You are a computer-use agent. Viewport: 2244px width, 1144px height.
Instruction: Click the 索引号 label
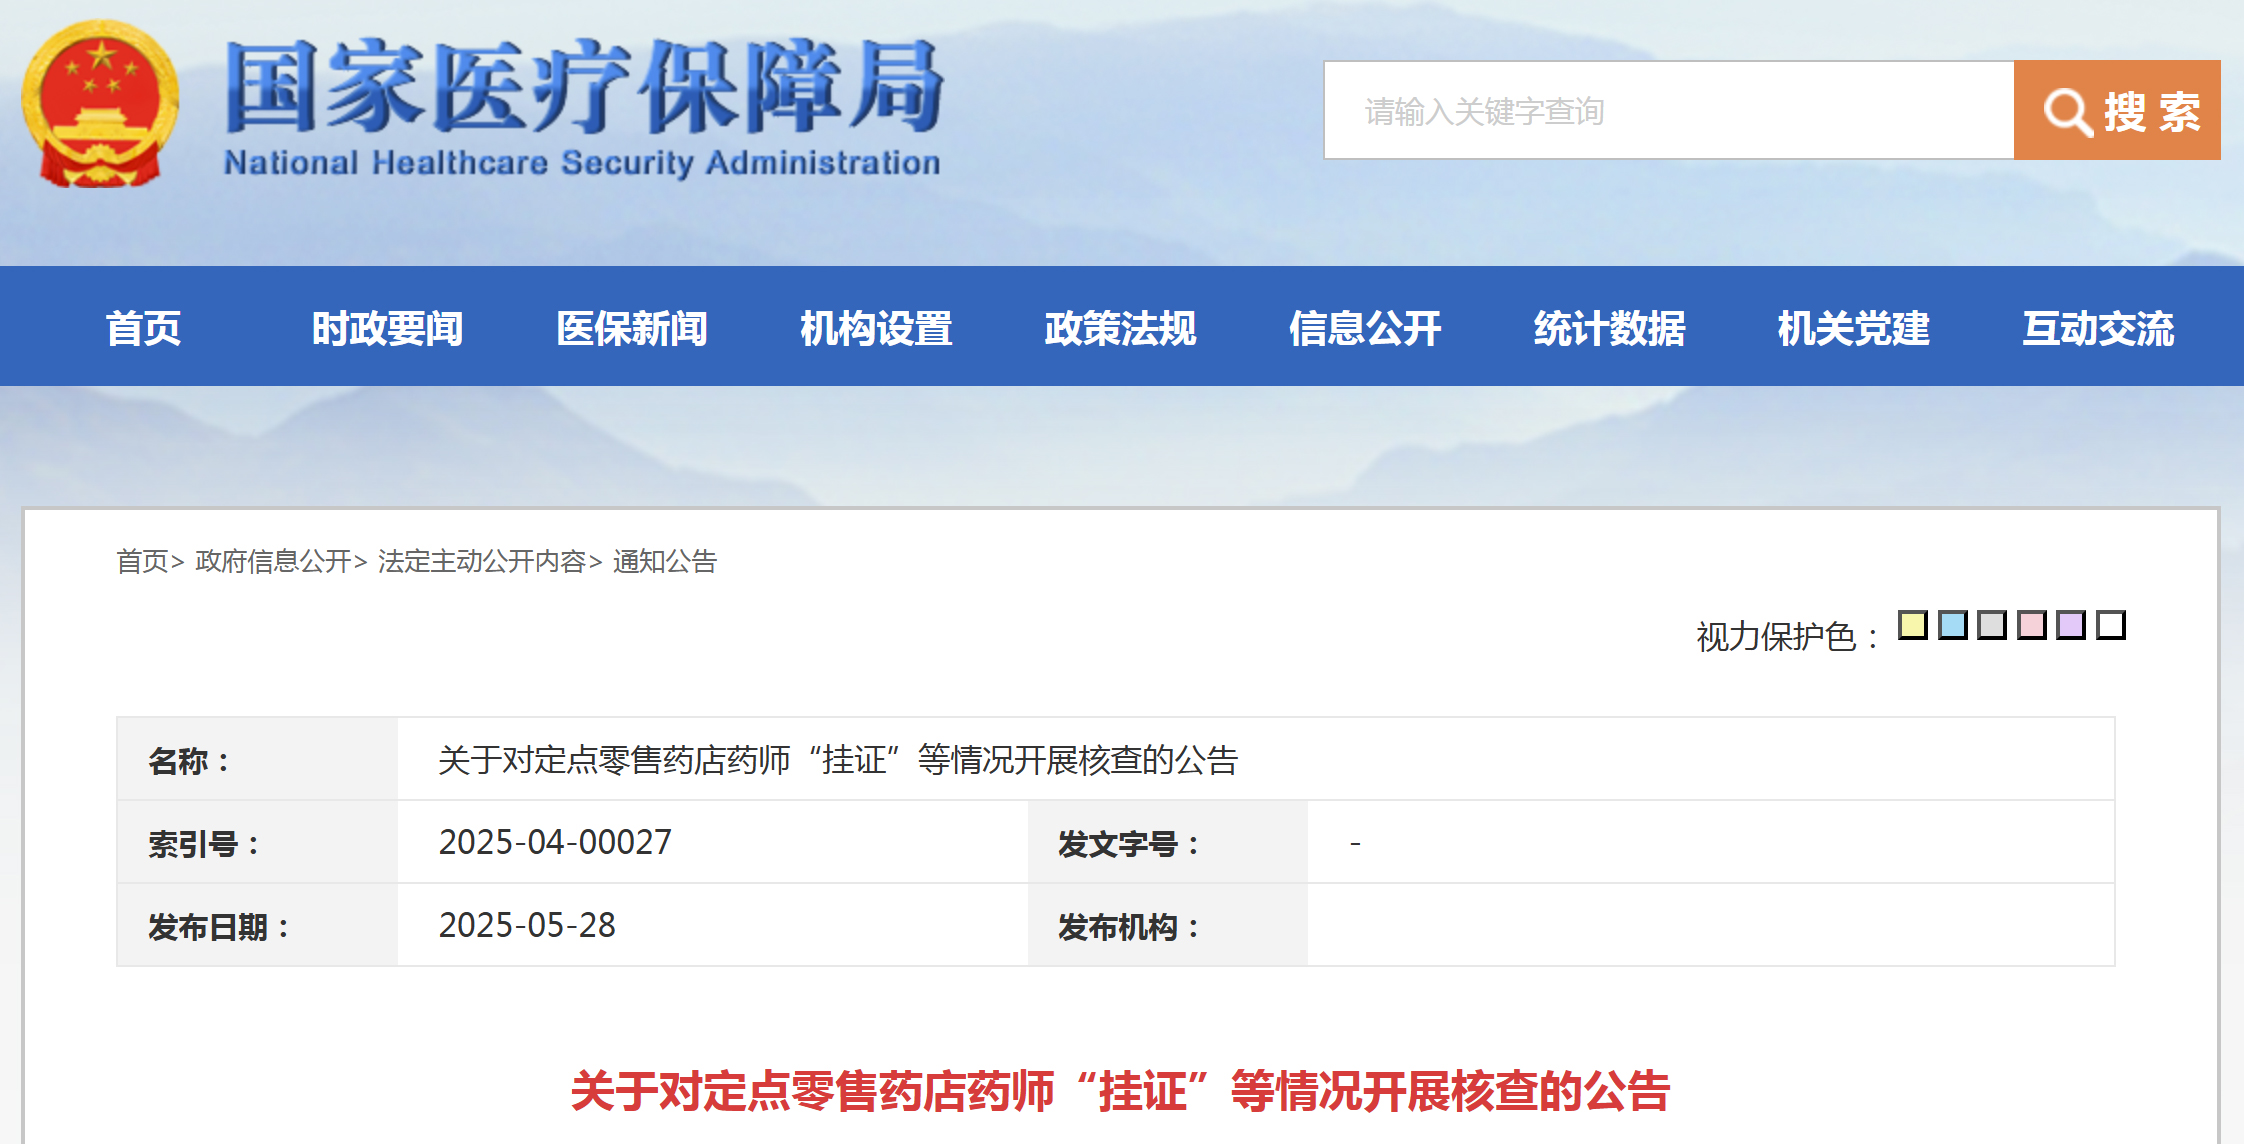click(204, 844)
